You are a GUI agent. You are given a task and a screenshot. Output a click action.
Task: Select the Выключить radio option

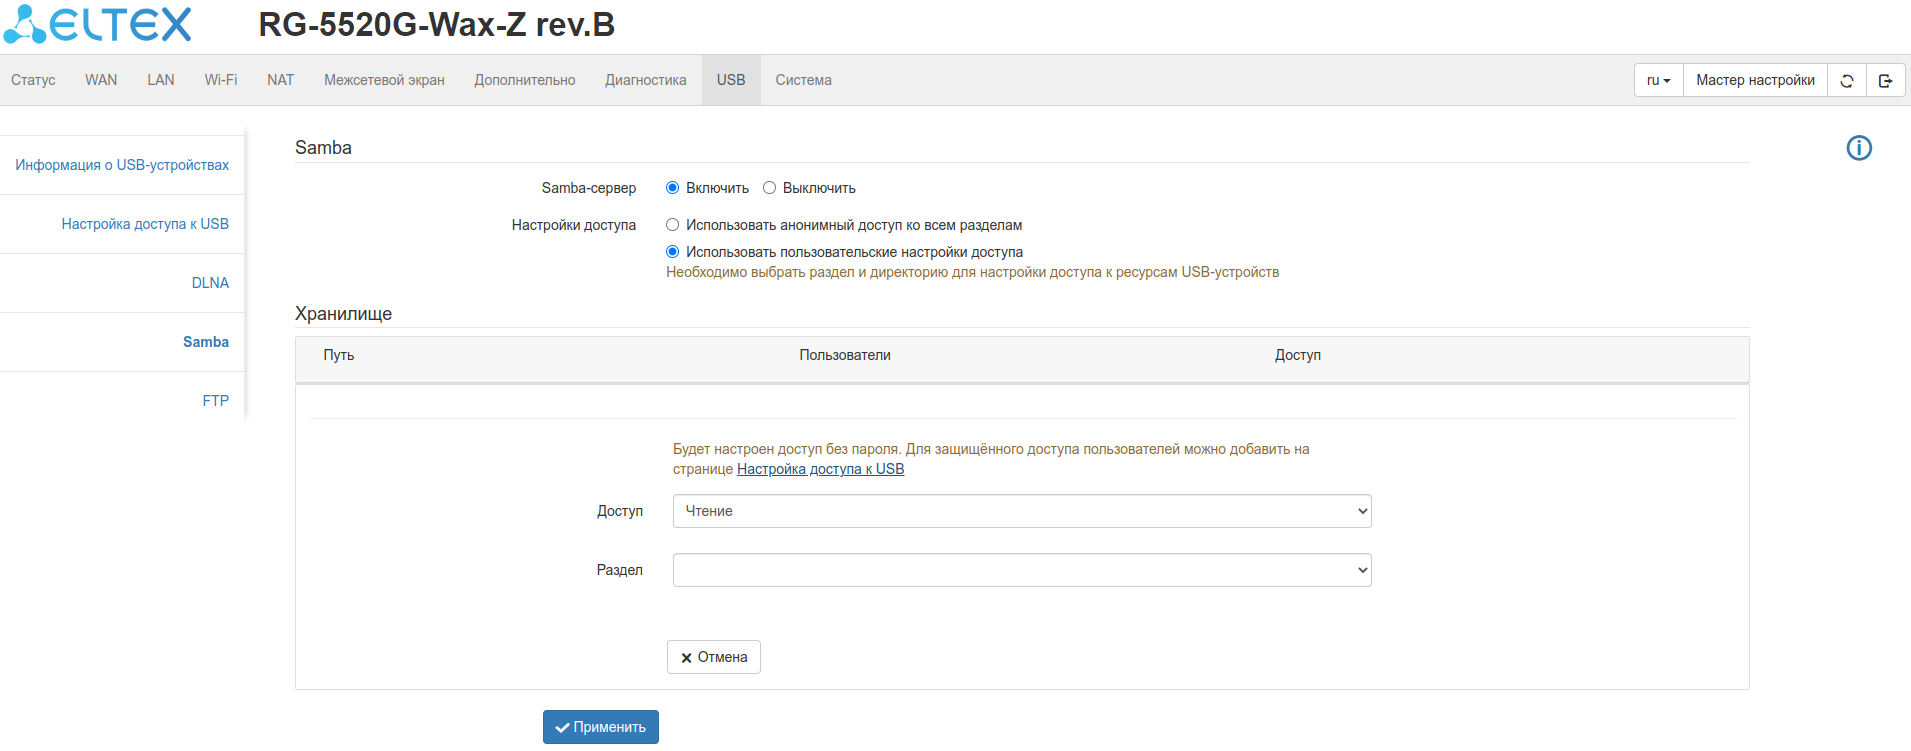(x=770, y=188)
